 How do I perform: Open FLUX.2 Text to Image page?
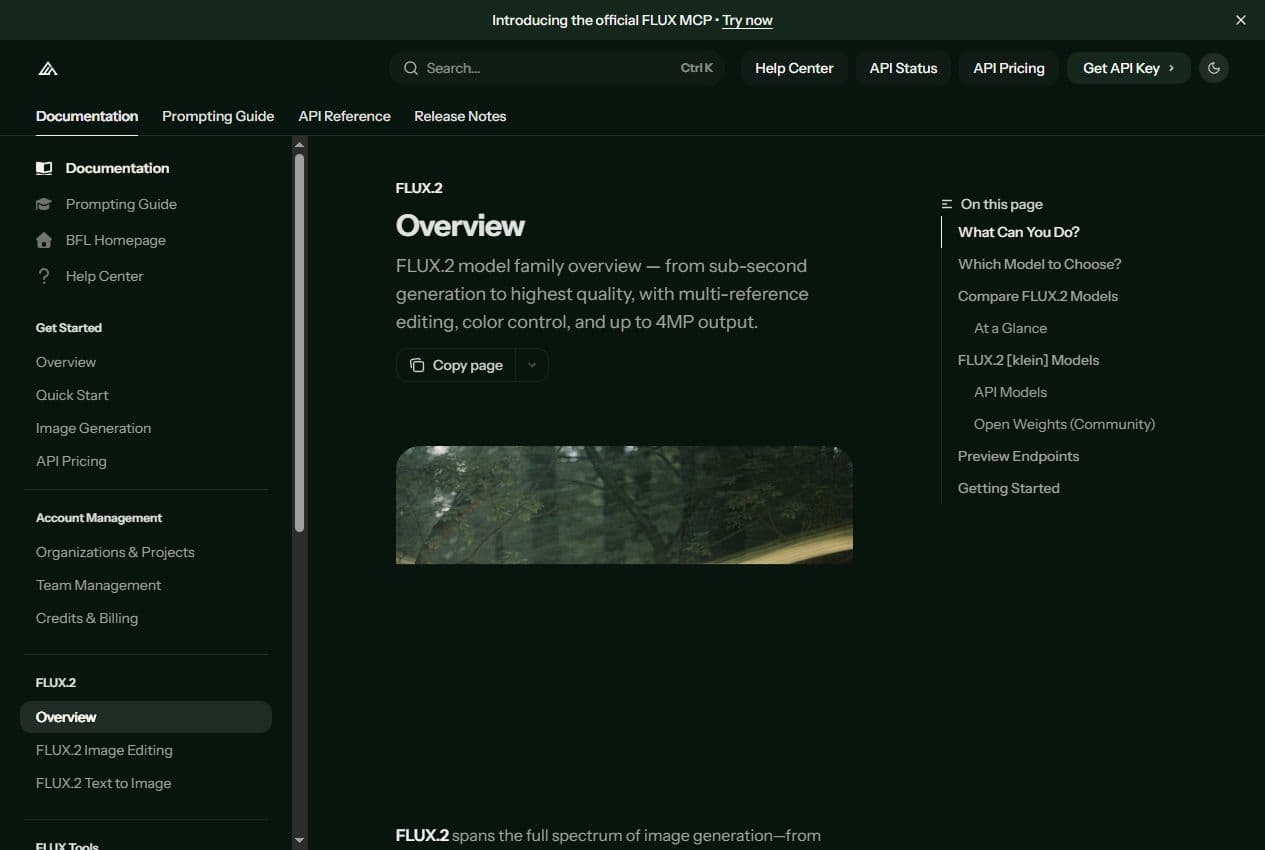pyautogui.click(x=103, y=783)
